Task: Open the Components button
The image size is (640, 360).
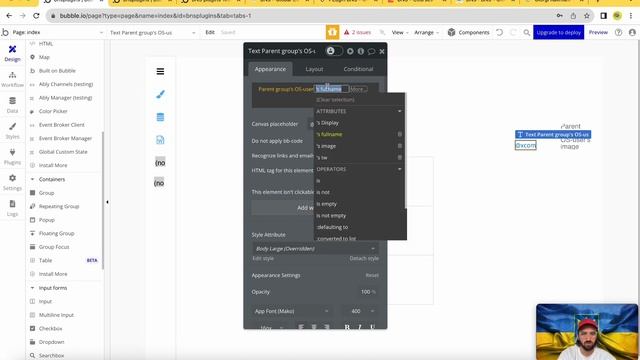Action: 469,32
